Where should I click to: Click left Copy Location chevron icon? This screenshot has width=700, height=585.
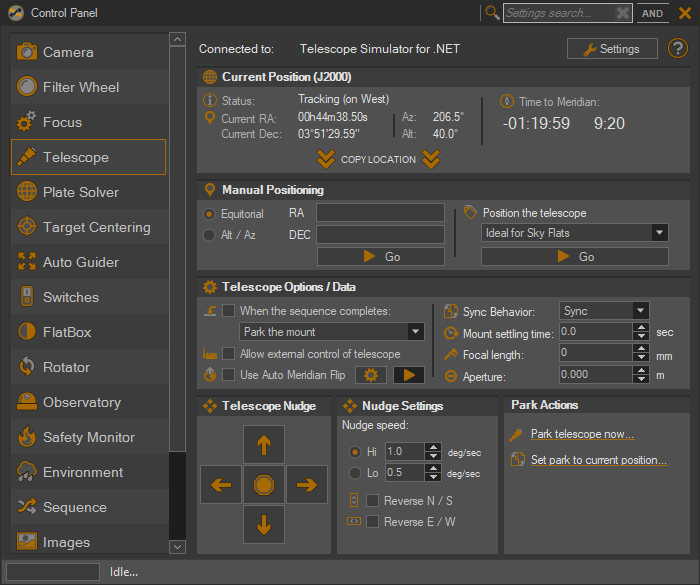click(x=326, y=159)
